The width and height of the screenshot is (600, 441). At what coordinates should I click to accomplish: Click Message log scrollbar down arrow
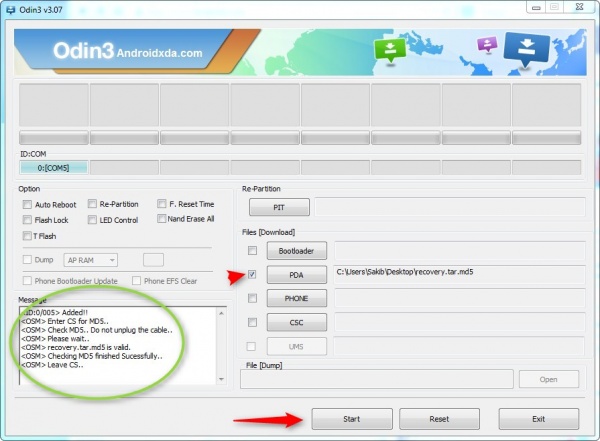(221, 379)
